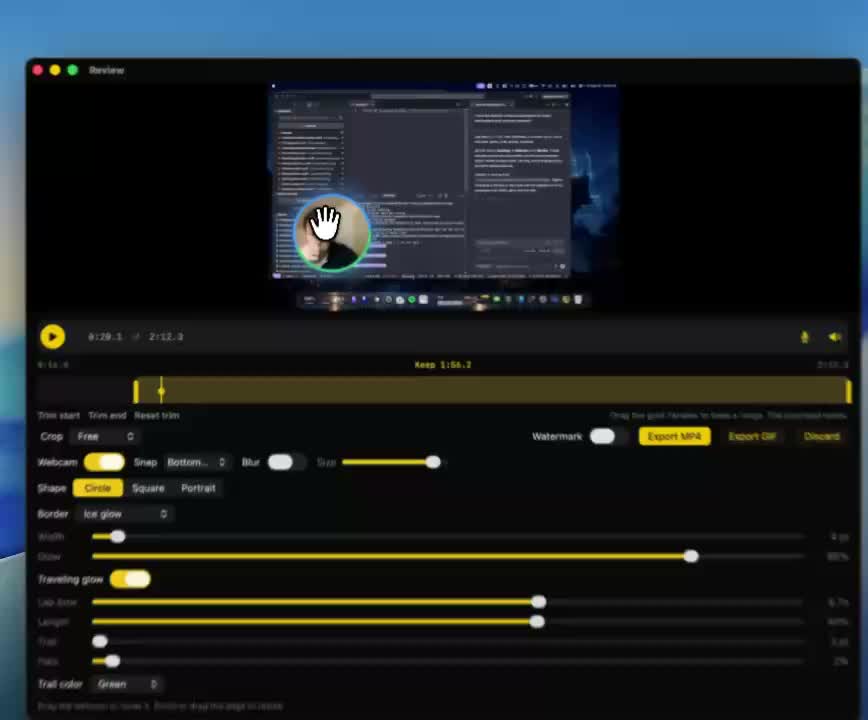Screen dimensions: 868x720
Task: Switch webcam shape to Portrait
Action: pos(198,488)
